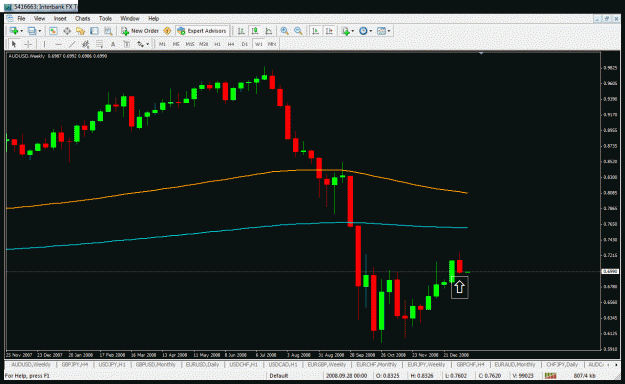Switch to GBPJPY,H4 chart tab
625x384 pixels.
pyautogui.click(x=75, y=364)
